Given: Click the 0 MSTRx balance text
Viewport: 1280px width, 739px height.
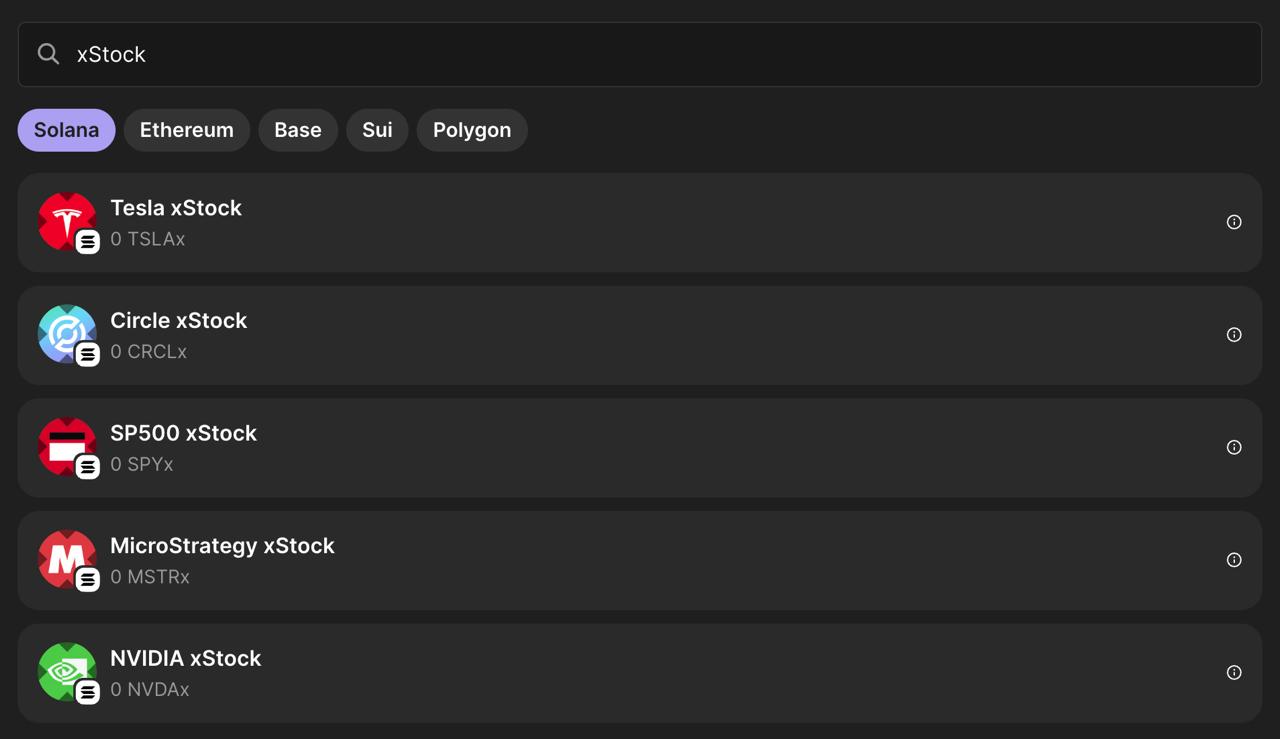Looking at the screenshot, I should click(150, 577).
